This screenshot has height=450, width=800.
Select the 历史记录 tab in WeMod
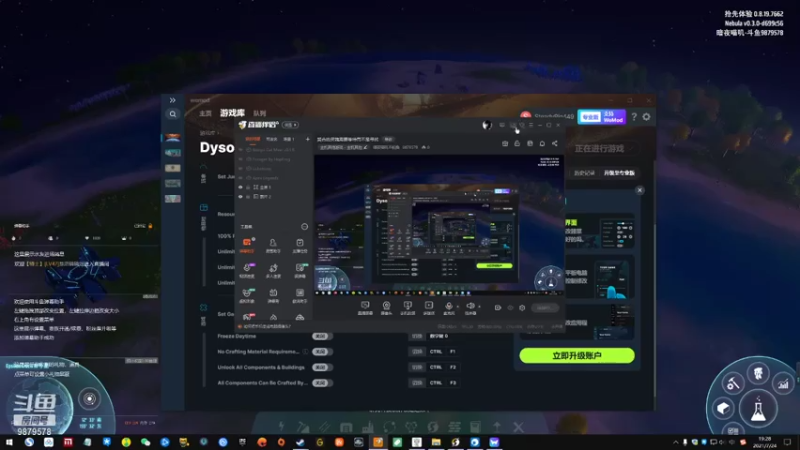click(x=584, y=173)
